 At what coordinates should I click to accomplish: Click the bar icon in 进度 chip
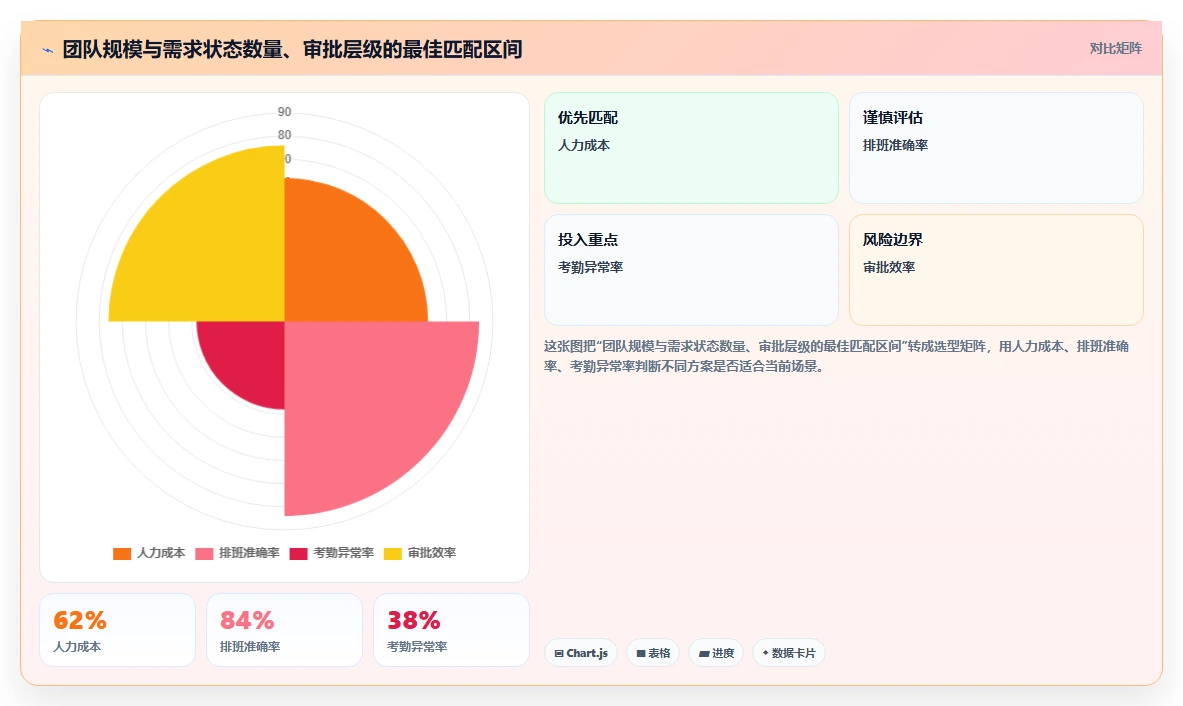tap(704, 653)
